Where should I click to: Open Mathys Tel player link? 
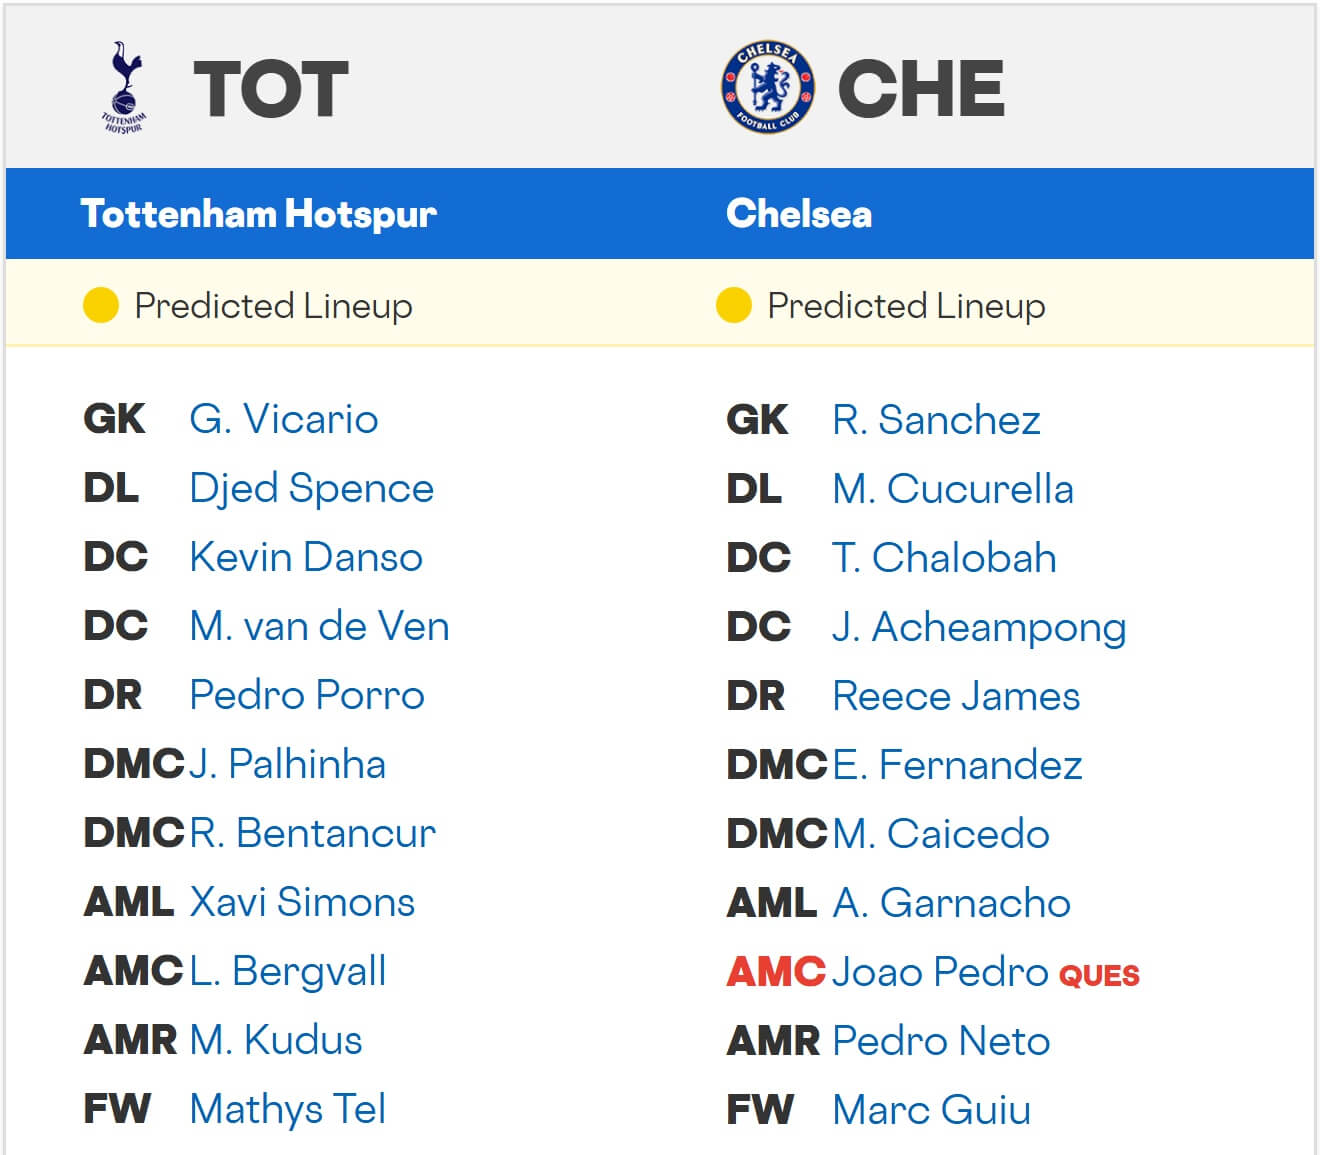[288, 1109]
